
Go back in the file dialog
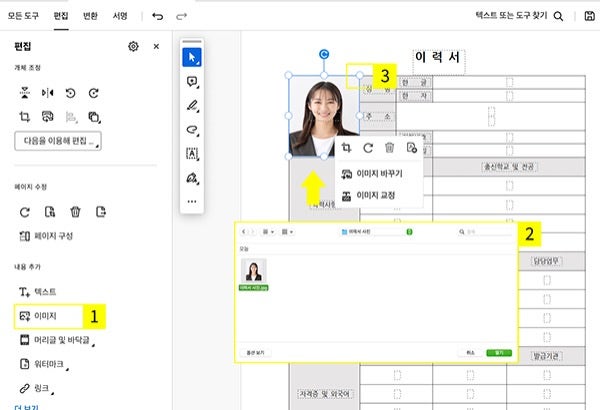pos(244,232)
